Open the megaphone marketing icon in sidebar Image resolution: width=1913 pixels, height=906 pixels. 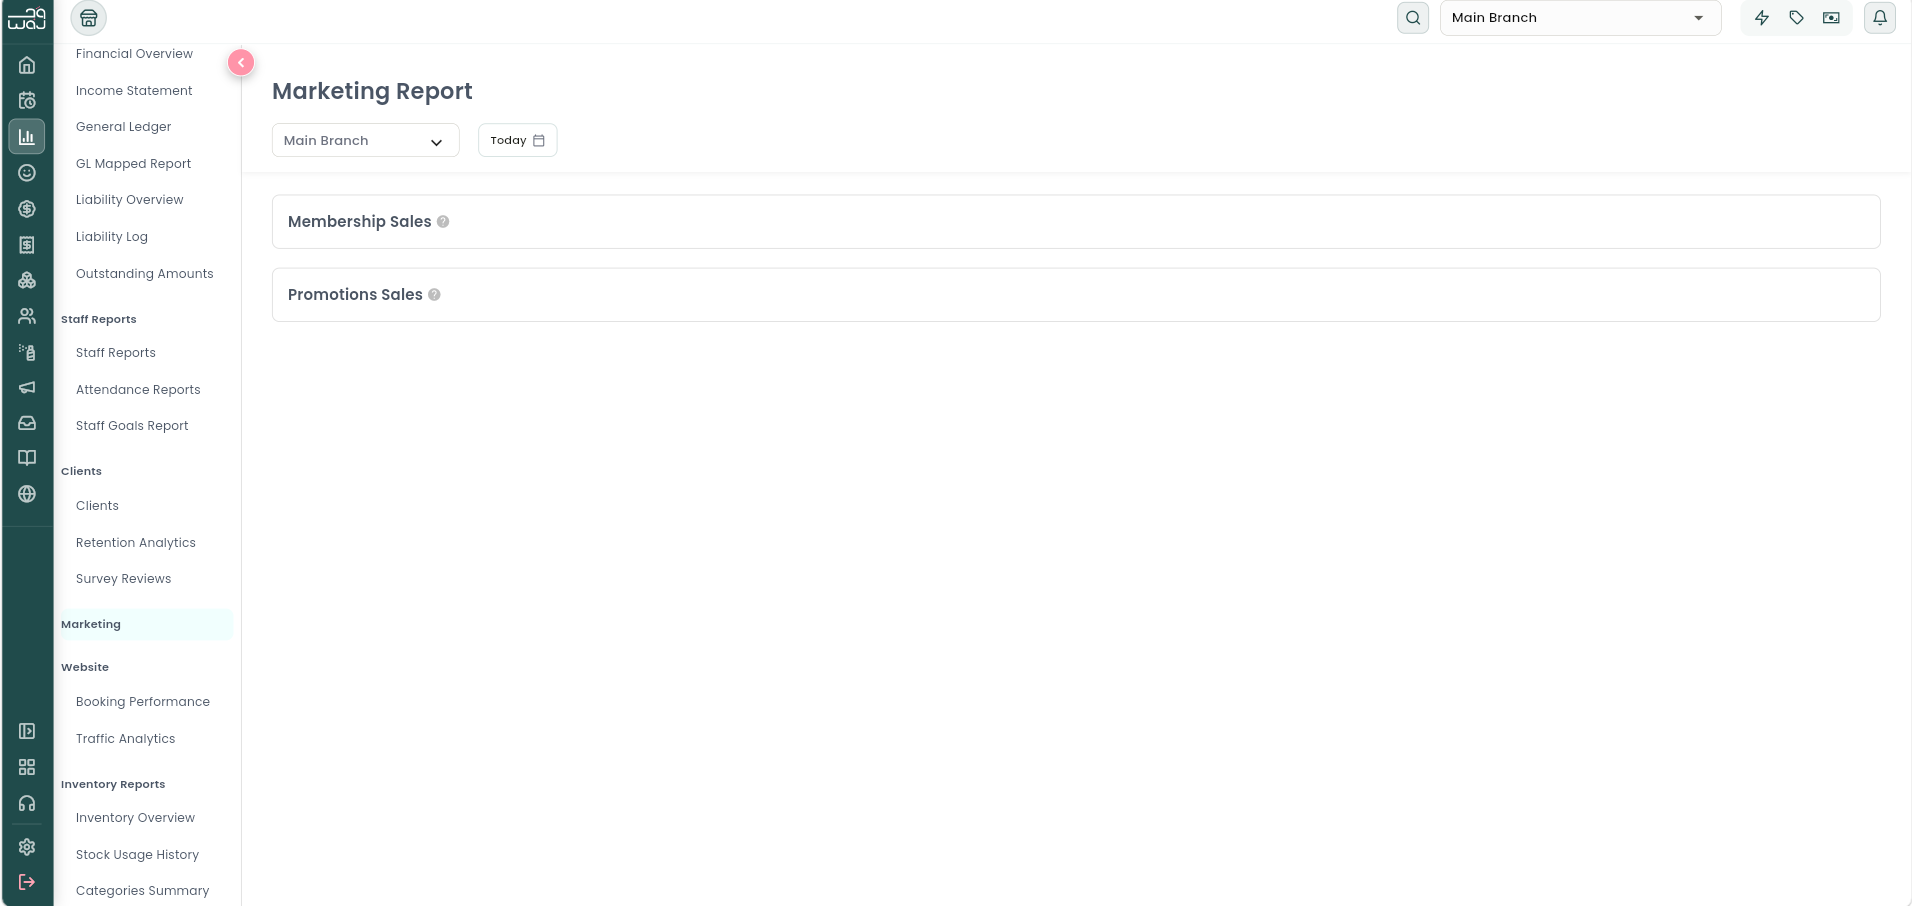pos(27,387)
